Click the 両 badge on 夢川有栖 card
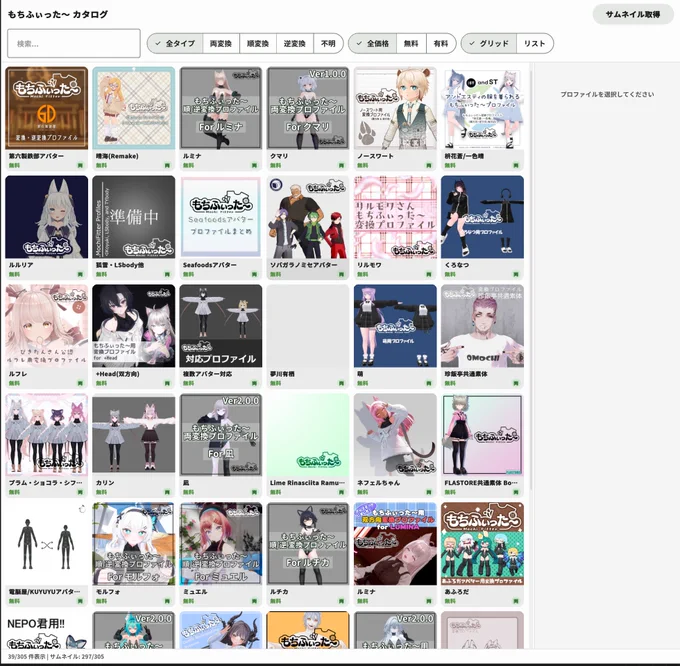The image size is (680, 666). (x=342, y=383)
